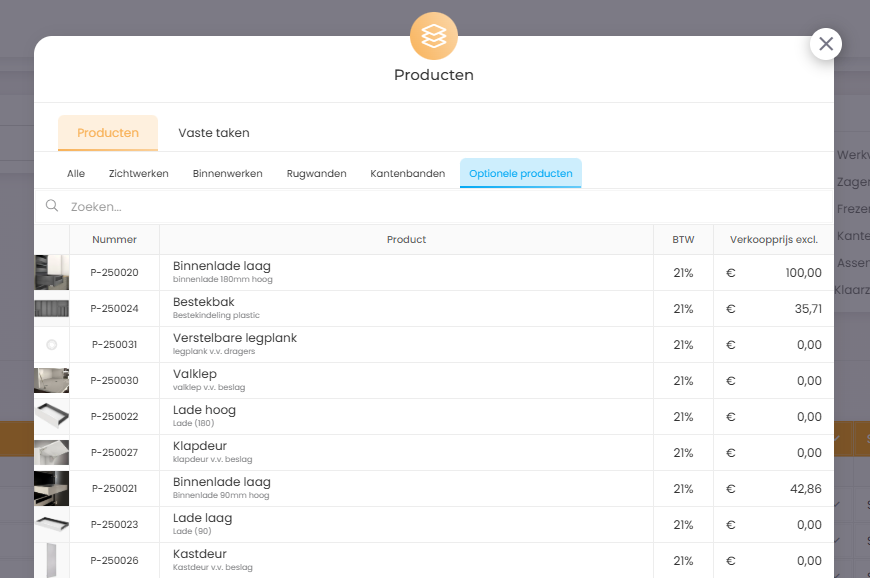The width and height of the screenshot is (870, 578).
Task: Click the Klapdeur product thumbnail
Action: 52,452
